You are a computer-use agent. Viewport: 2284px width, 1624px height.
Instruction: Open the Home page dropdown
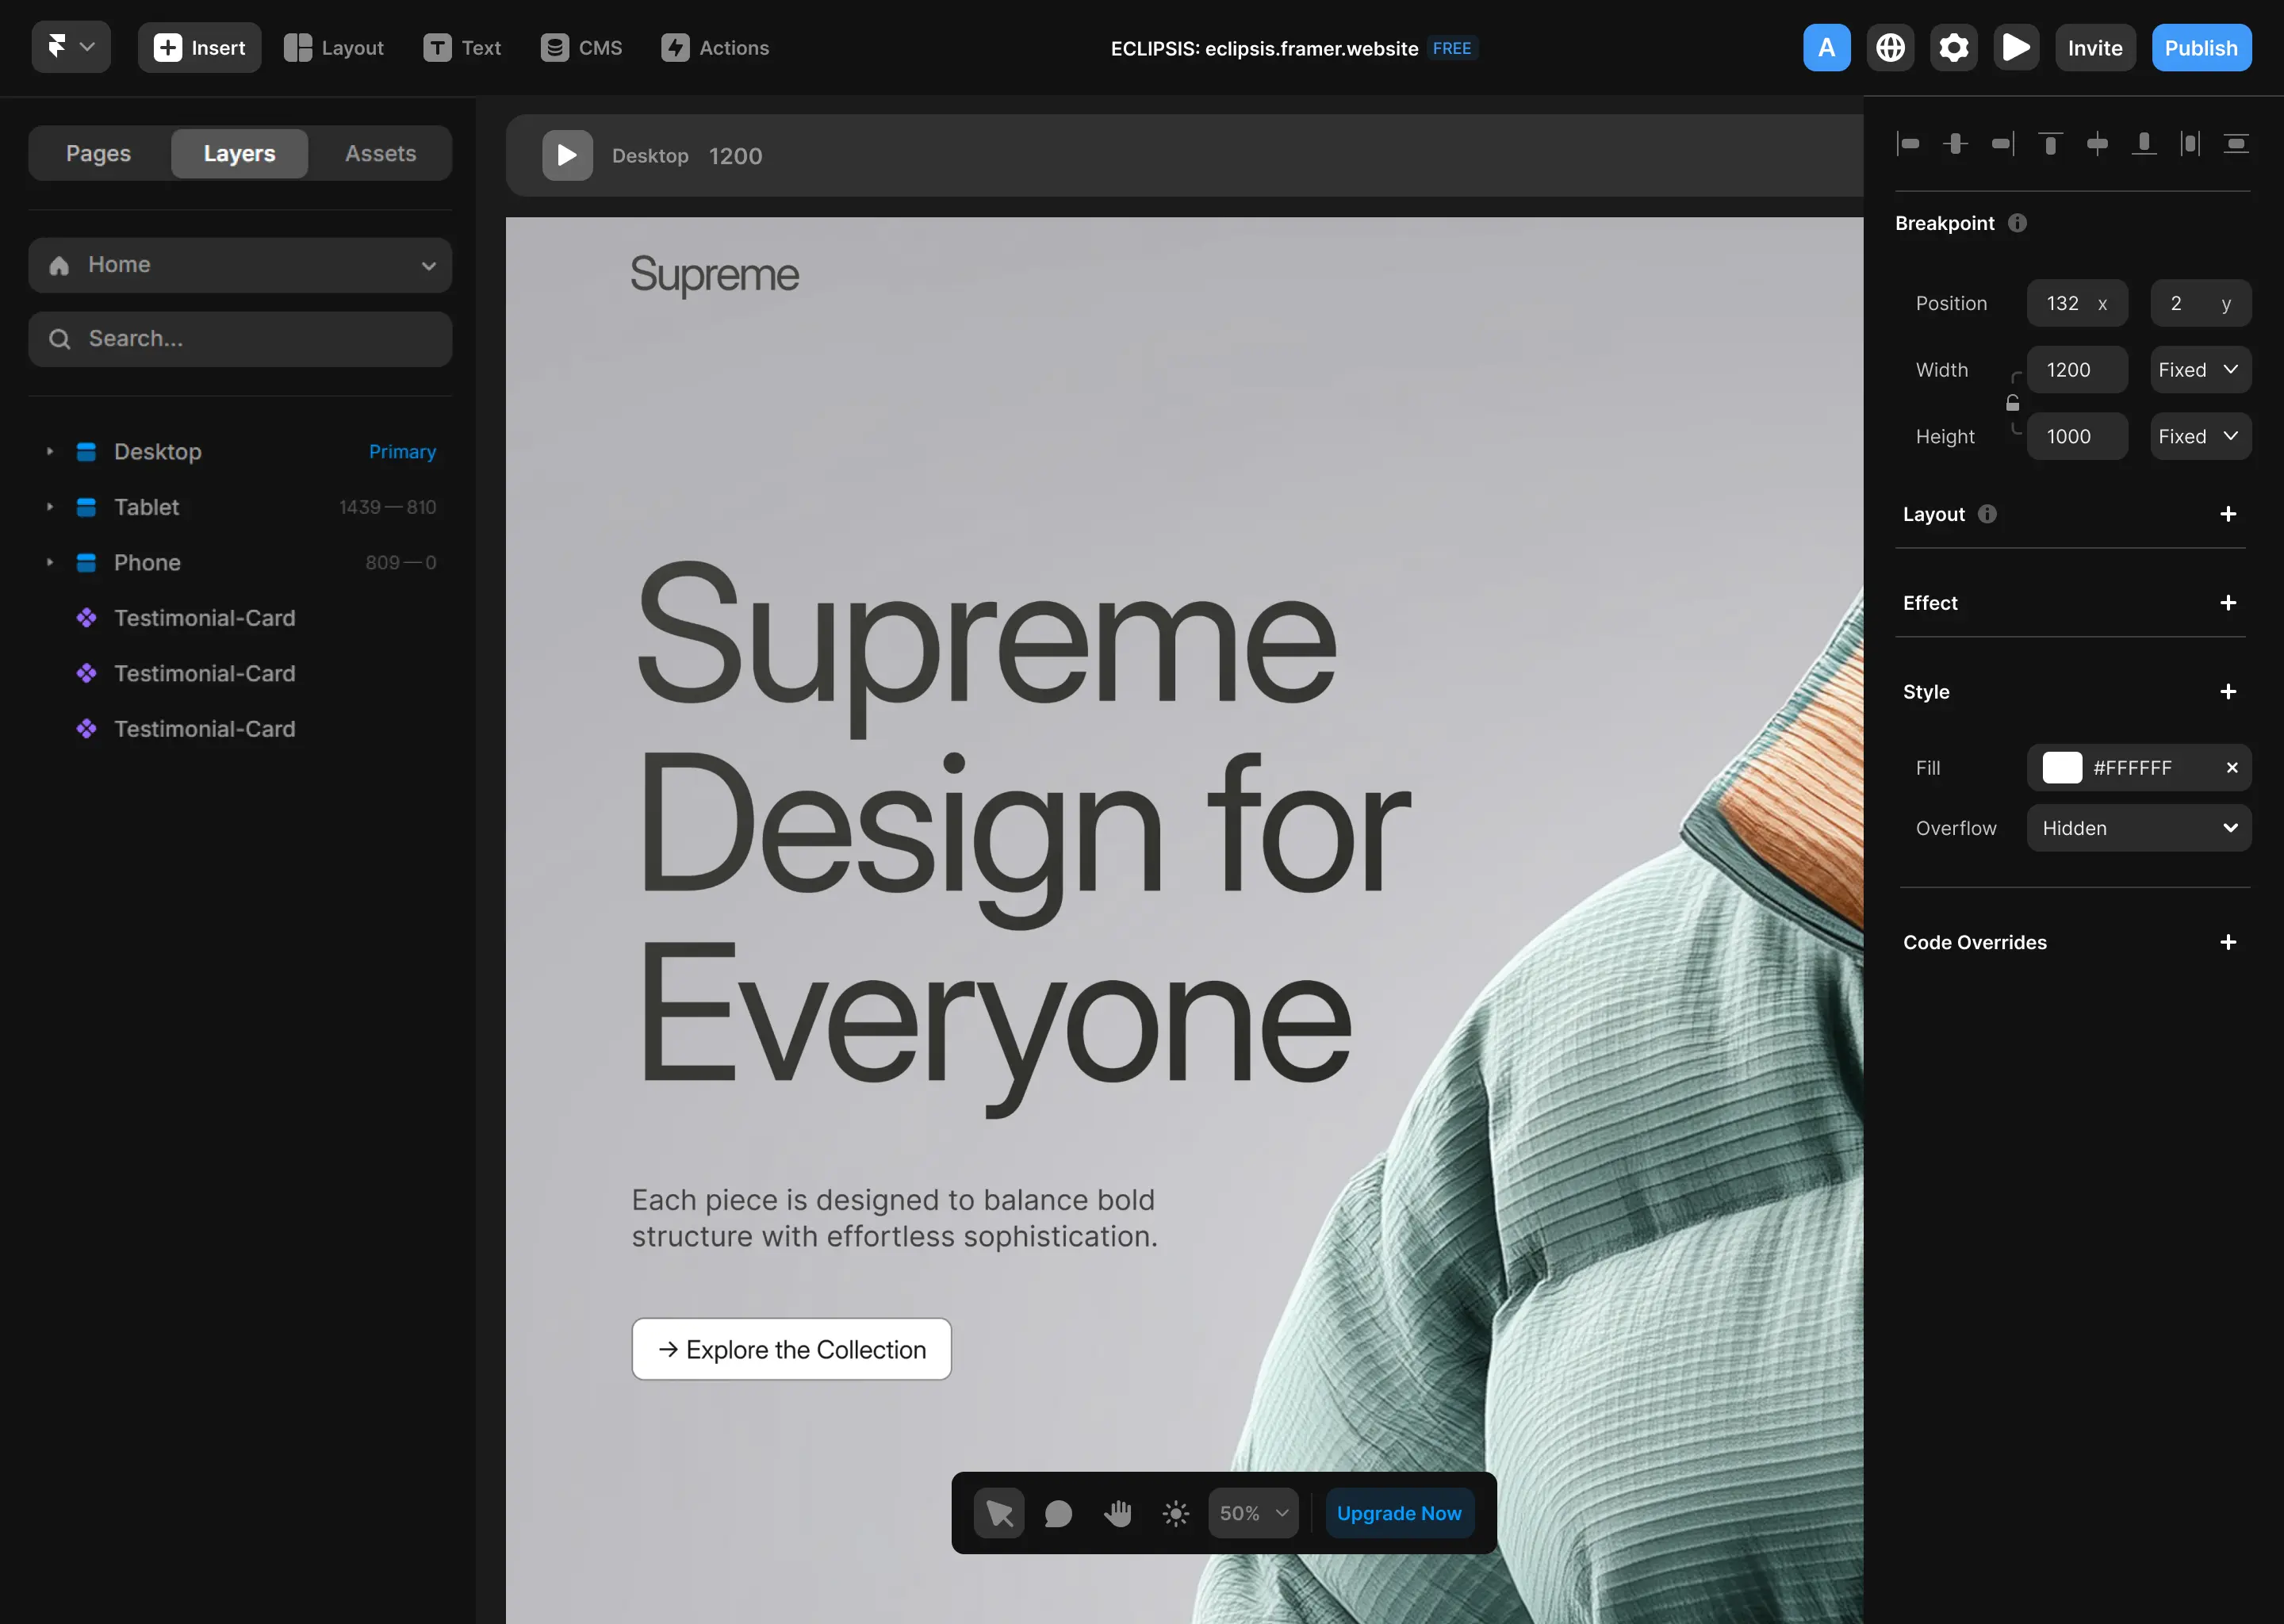[x=428, y=265]
